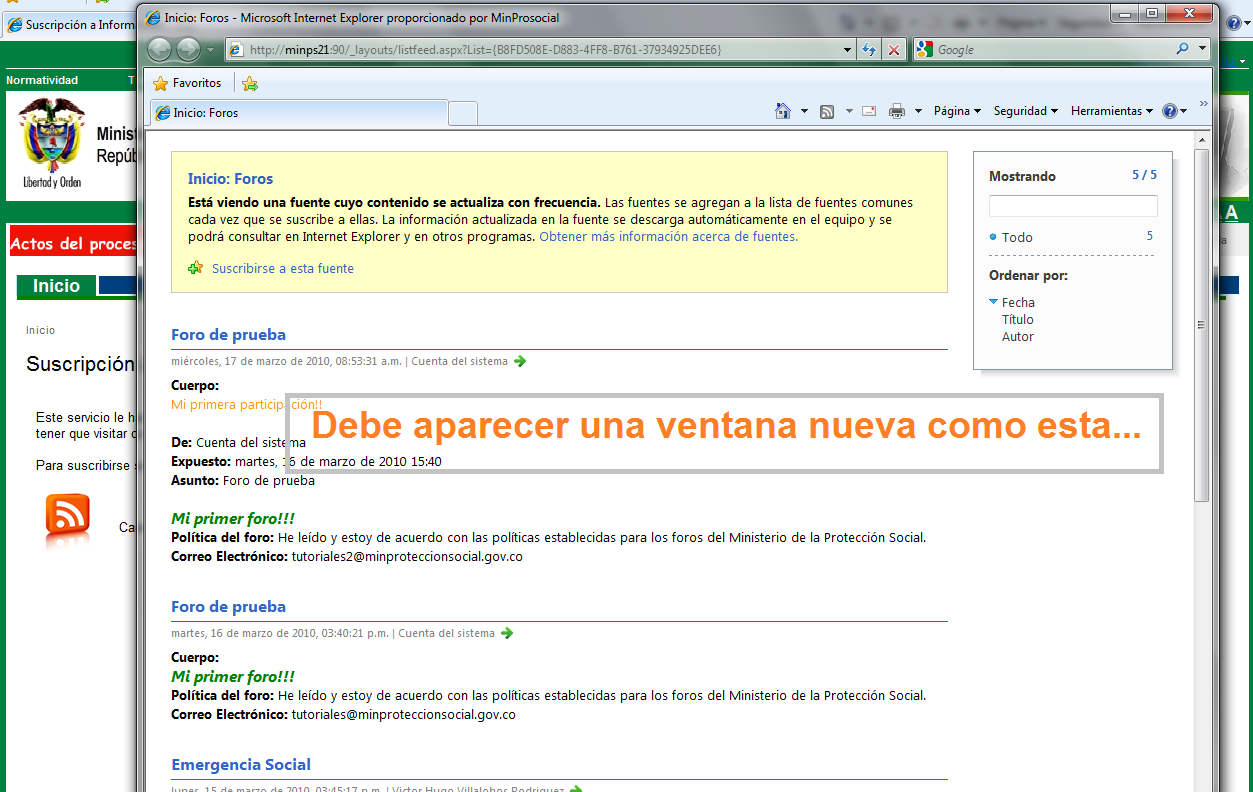Viewport: 1253px width, 792px height.
Task: Open the address bar history dropdown
Action: coord(847,49)
